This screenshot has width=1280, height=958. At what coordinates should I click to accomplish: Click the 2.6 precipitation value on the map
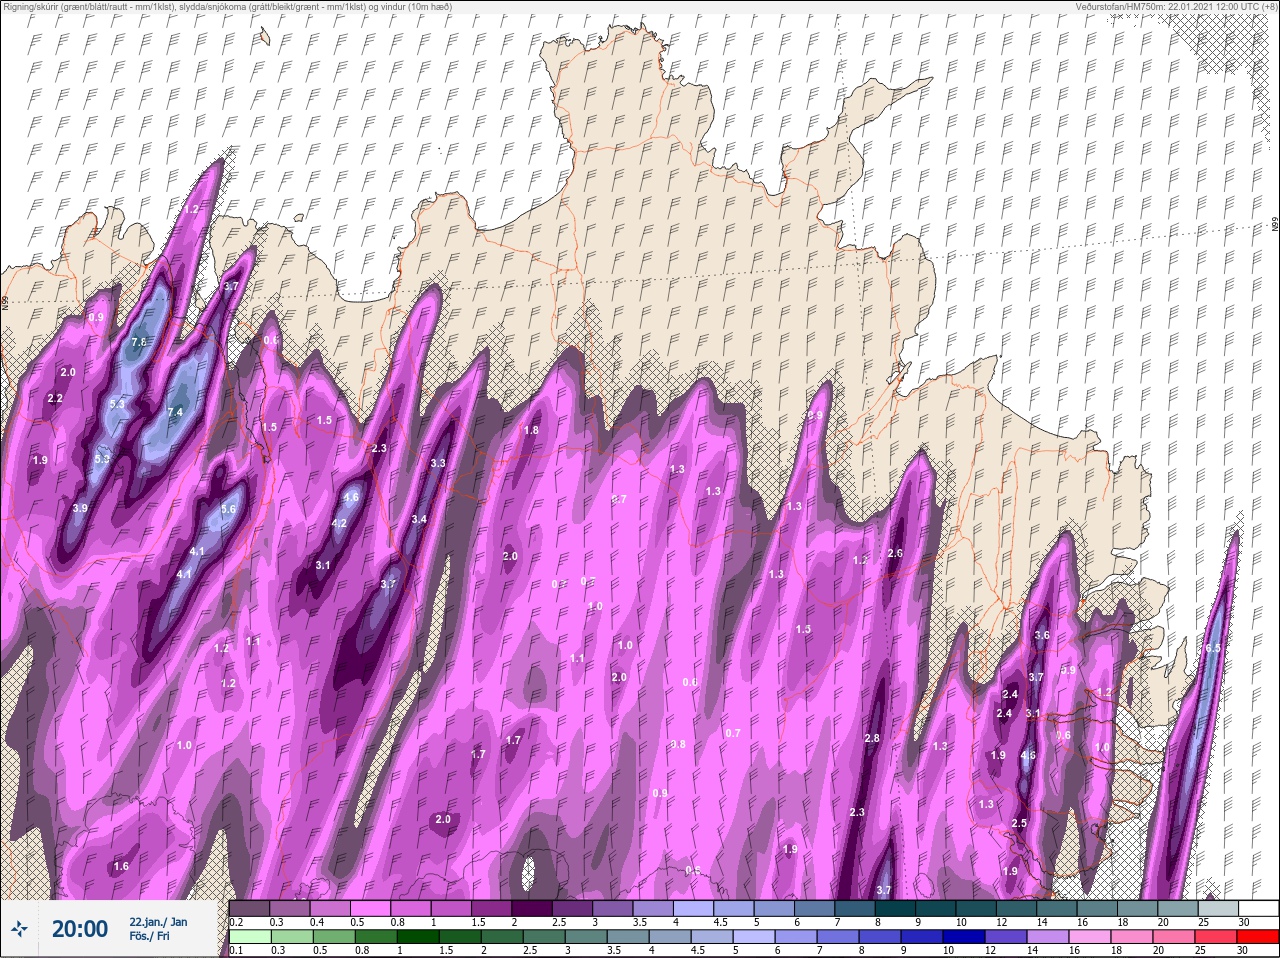(895, 553)
